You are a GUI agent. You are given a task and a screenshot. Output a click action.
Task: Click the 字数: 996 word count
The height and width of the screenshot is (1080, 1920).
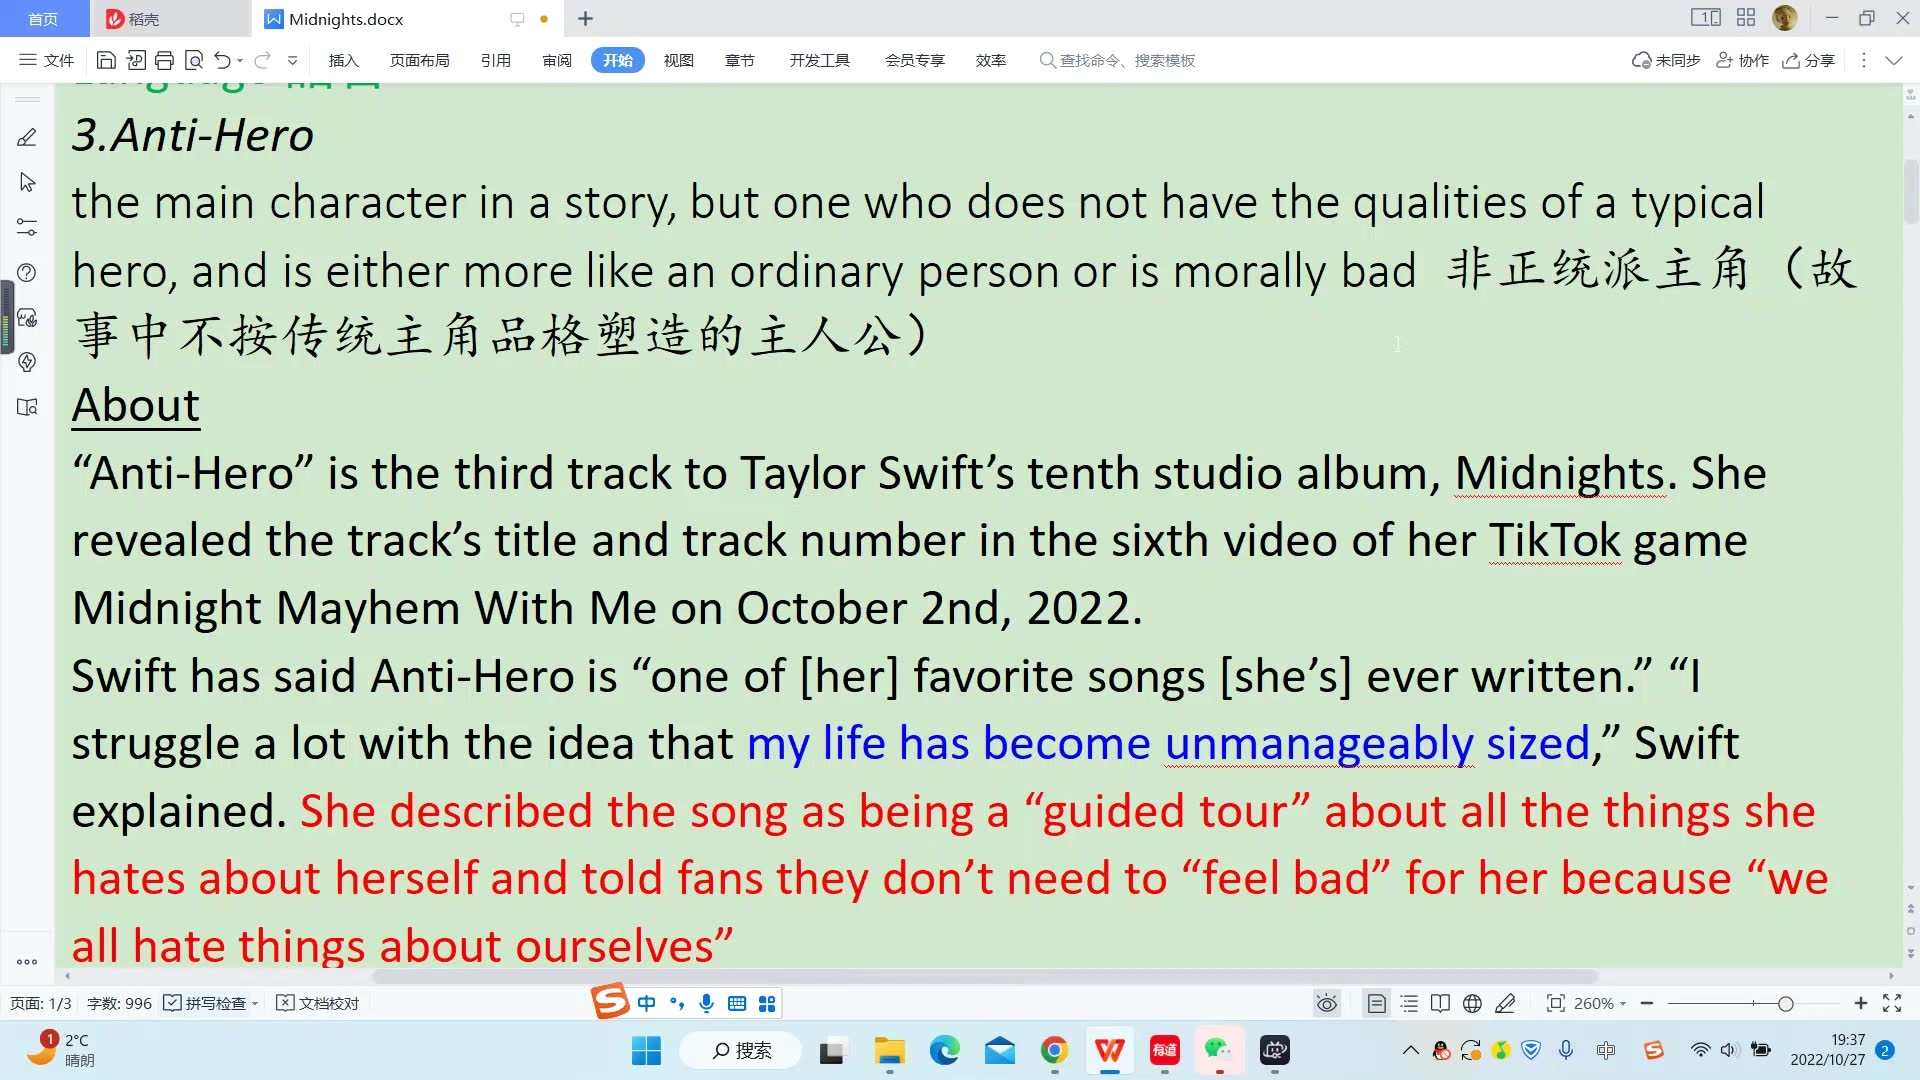point(119,1003)
